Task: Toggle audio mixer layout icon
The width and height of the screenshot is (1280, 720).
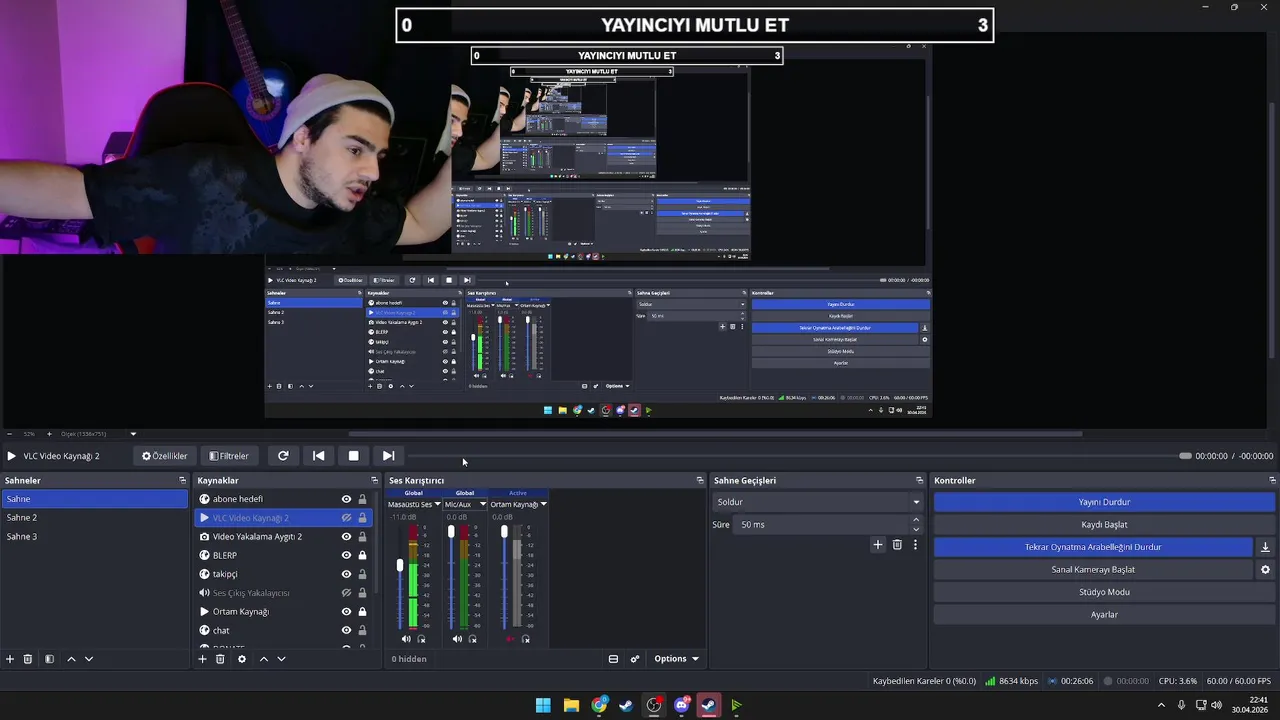Action: 613,659
